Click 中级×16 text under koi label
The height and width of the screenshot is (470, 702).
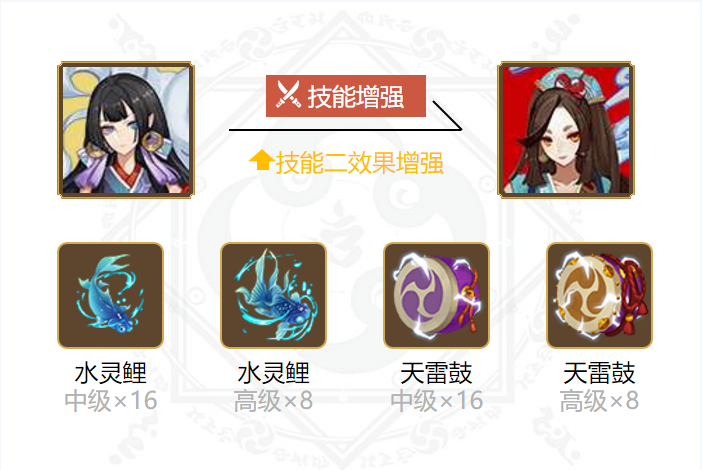[x=111, y=401]
